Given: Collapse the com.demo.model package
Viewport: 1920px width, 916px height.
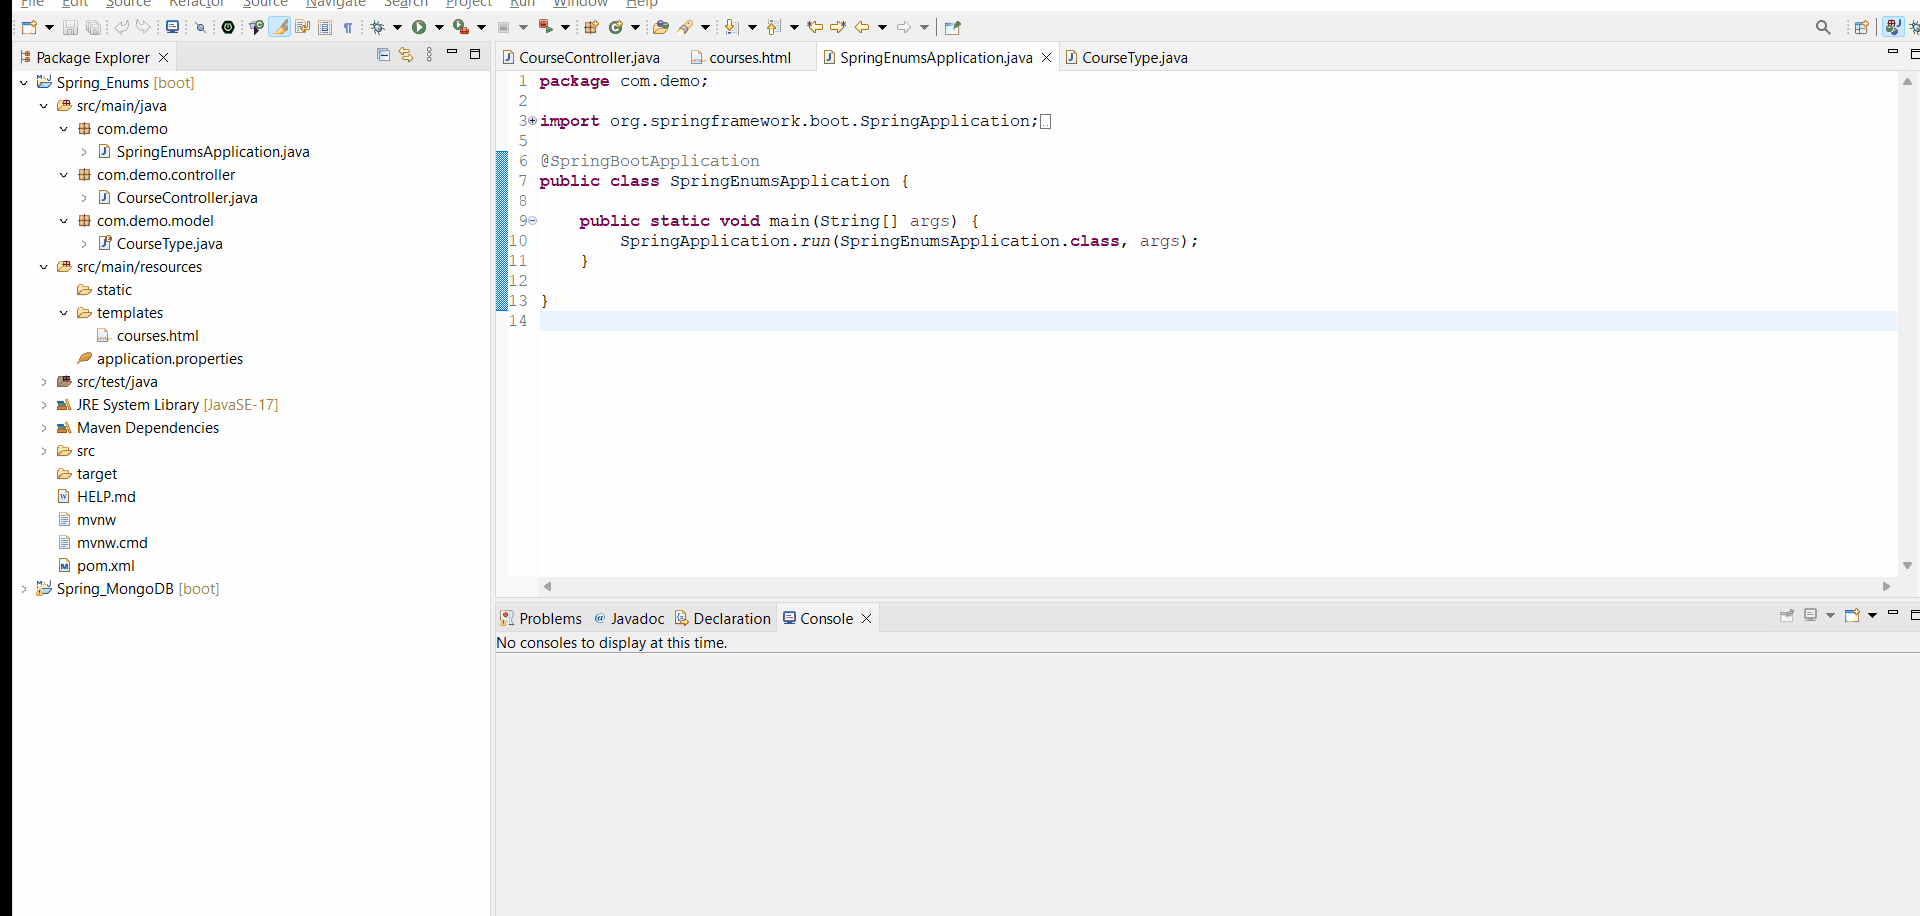Looking at the screenshot, I should [63, 220].
